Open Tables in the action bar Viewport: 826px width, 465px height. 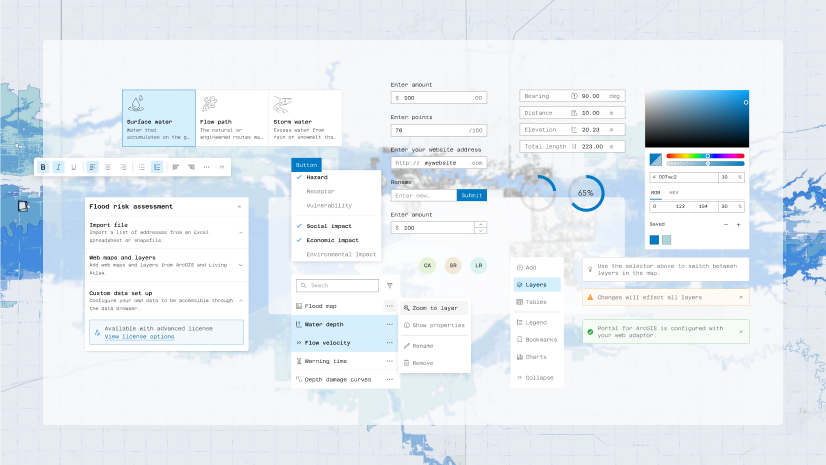(x=537, y=302)
